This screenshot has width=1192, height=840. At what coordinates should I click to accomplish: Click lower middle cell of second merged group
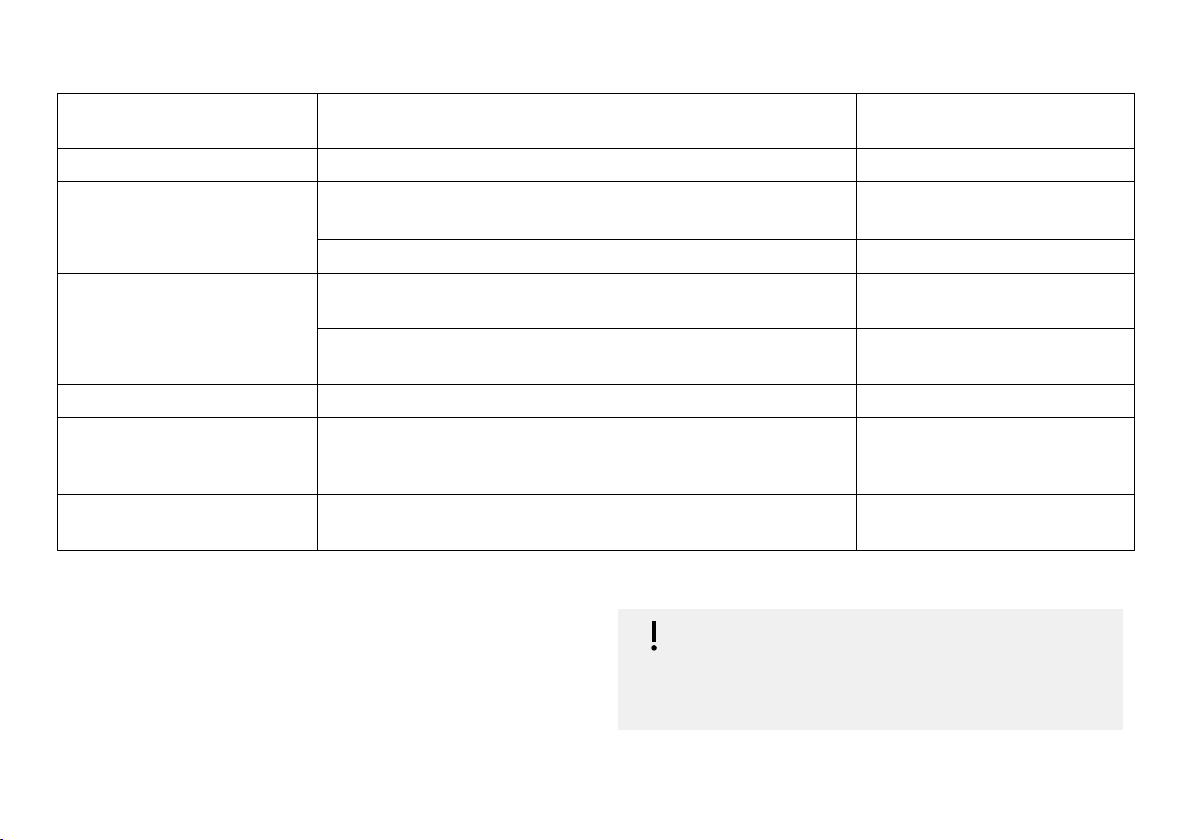(x=586, y=357)
